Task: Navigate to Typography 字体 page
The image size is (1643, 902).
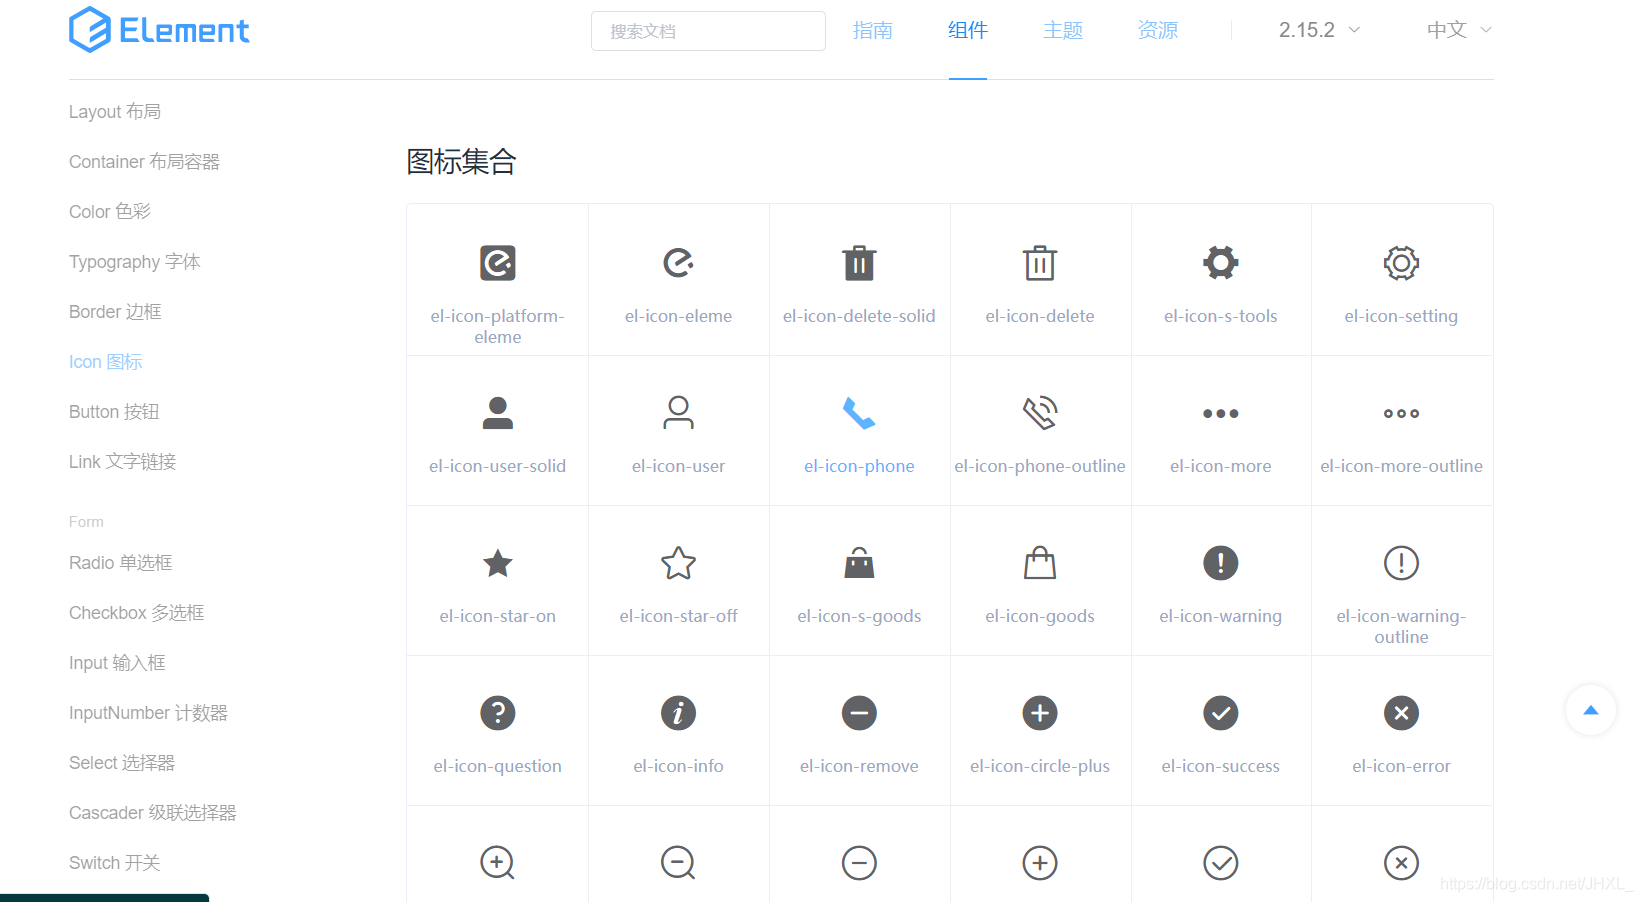Action: [x=135, y=262]
